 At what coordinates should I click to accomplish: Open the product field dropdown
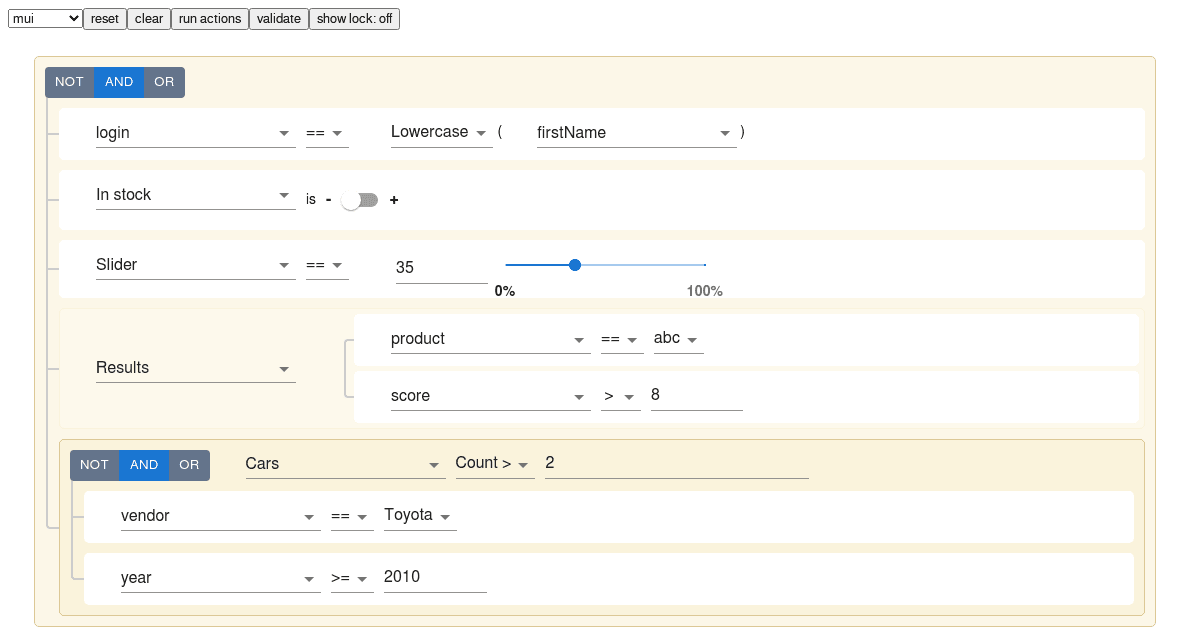click(491, 339)
